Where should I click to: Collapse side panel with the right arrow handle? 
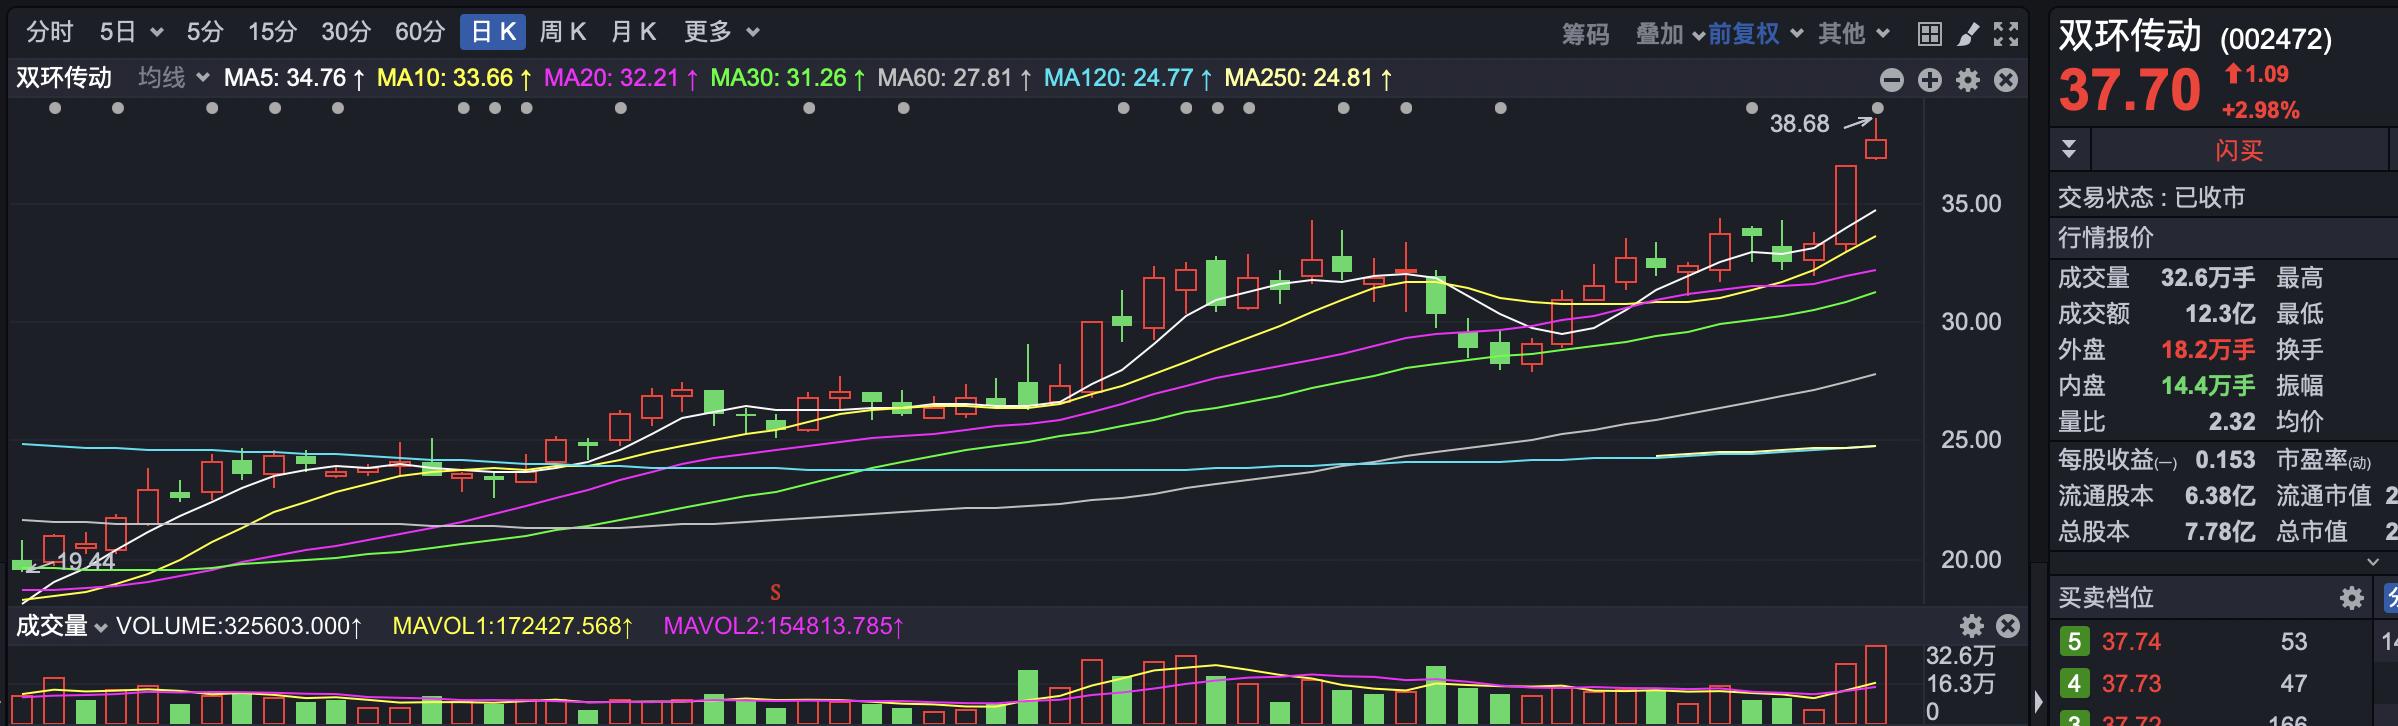[2038, 702]
